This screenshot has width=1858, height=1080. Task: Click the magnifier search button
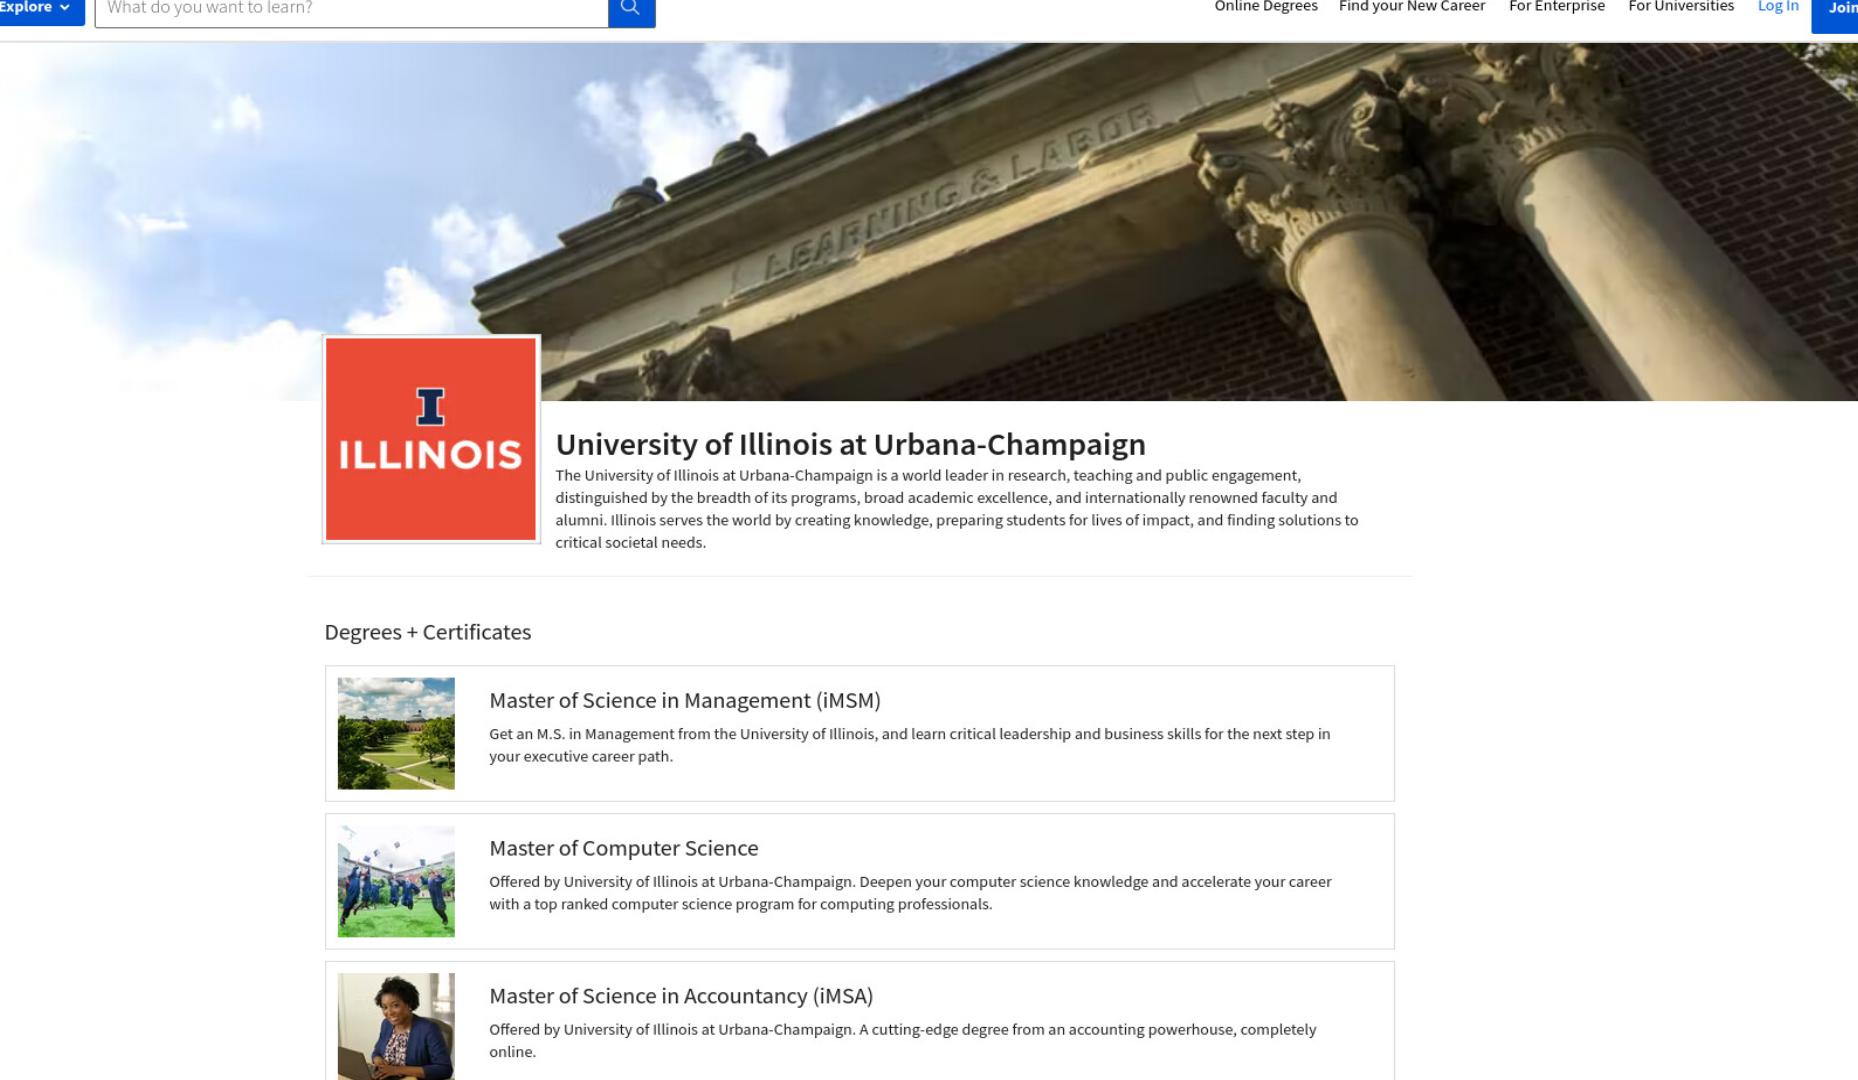point(631,9)
